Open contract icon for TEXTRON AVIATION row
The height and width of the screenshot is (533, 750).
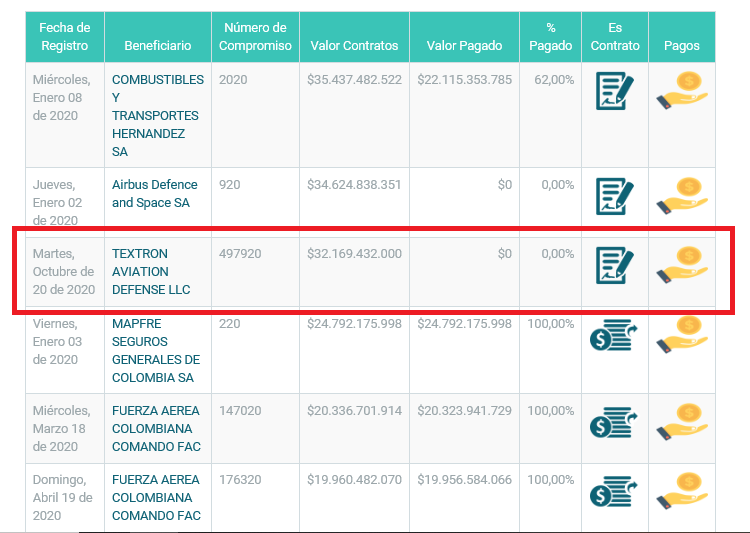pos(615,265)
